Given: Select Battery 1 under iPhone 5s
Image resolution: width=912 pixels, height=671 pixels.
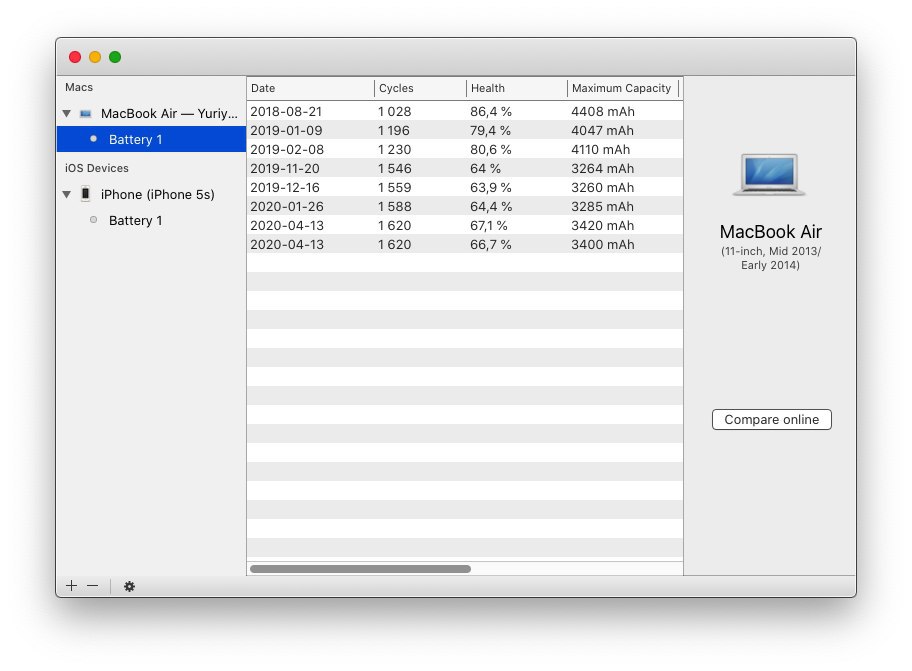Looking at the screenshot, I should [152, 220].
